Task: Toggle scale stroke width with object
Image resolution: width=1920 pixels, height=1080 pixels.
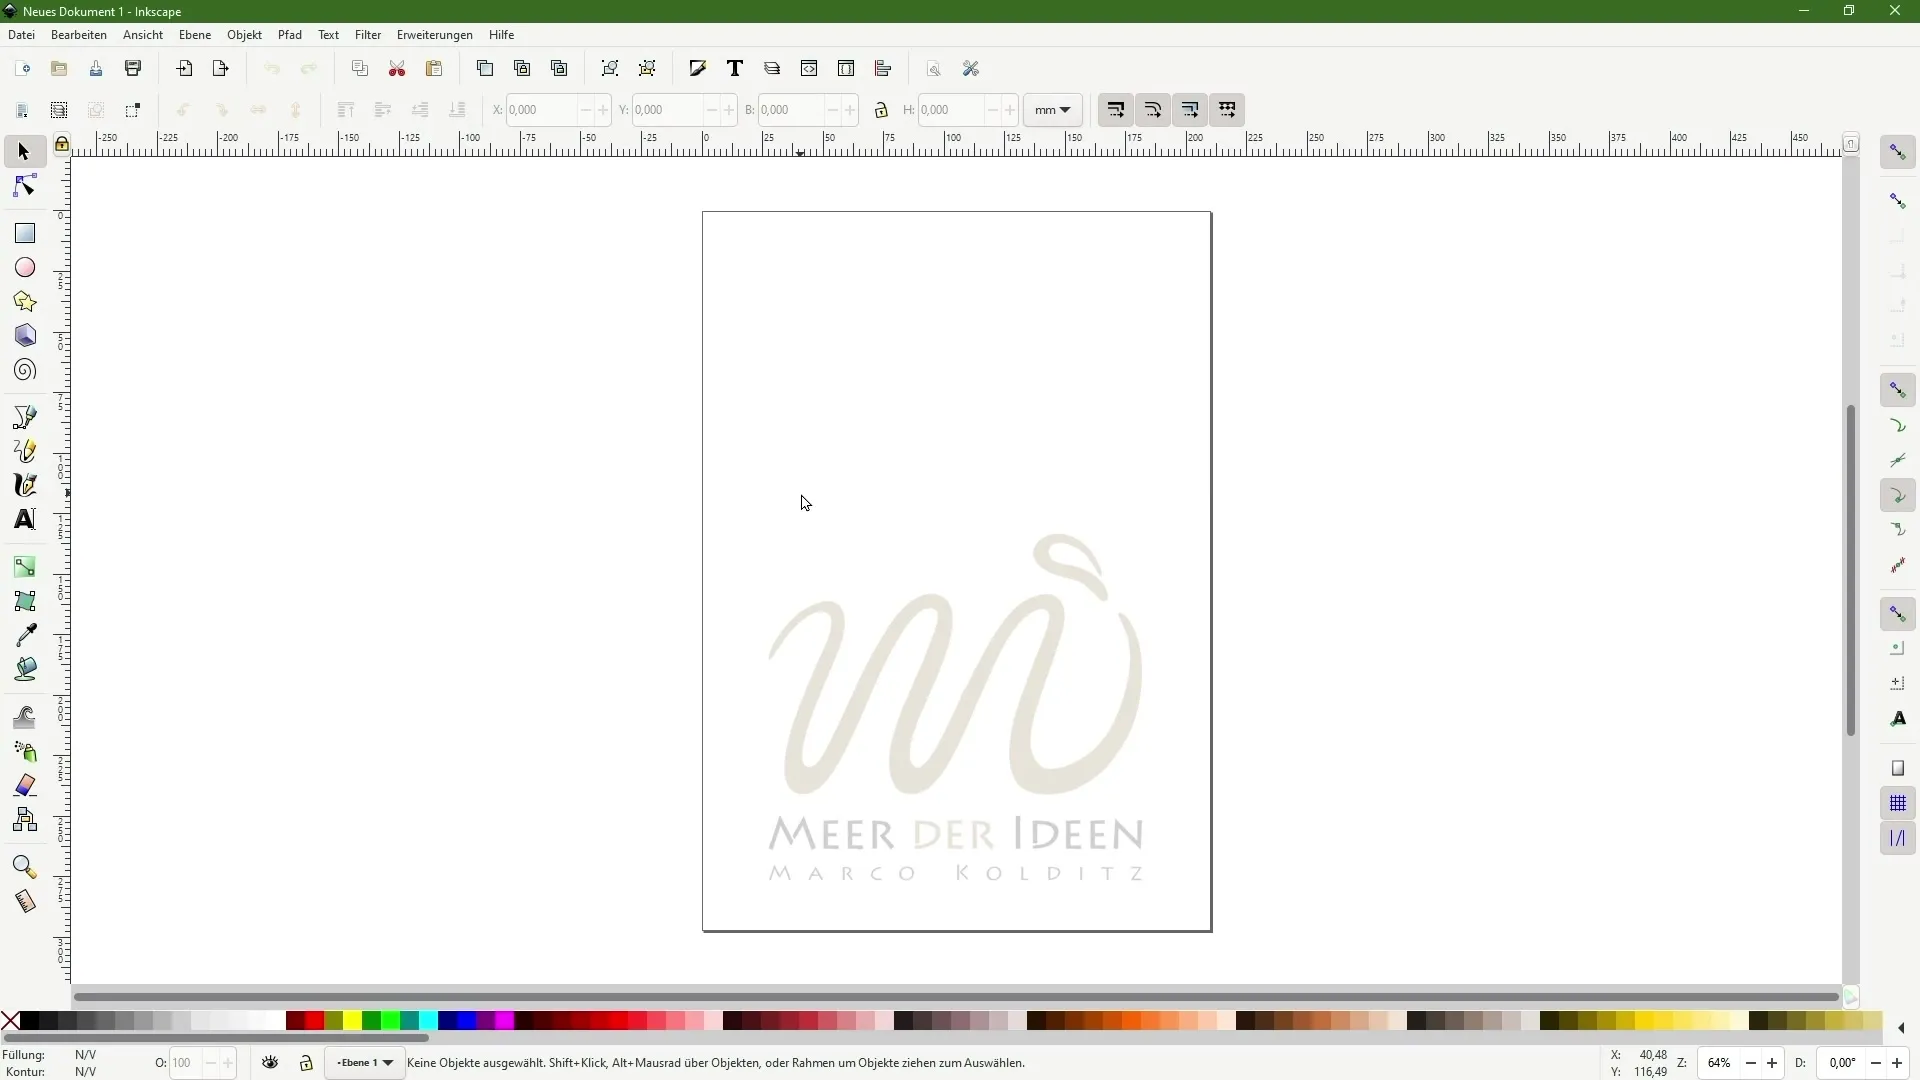Action: pyautogui.click(x=1116, y=110)
